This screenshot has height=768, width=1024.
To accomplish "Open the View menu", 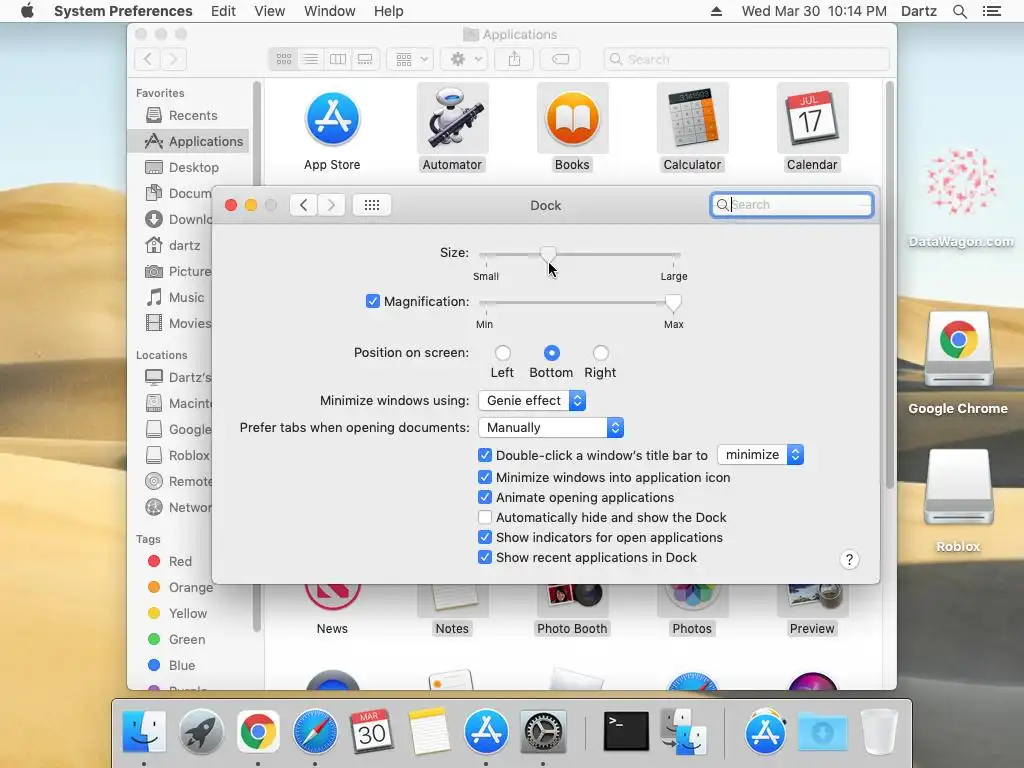I will click(269, 11).
